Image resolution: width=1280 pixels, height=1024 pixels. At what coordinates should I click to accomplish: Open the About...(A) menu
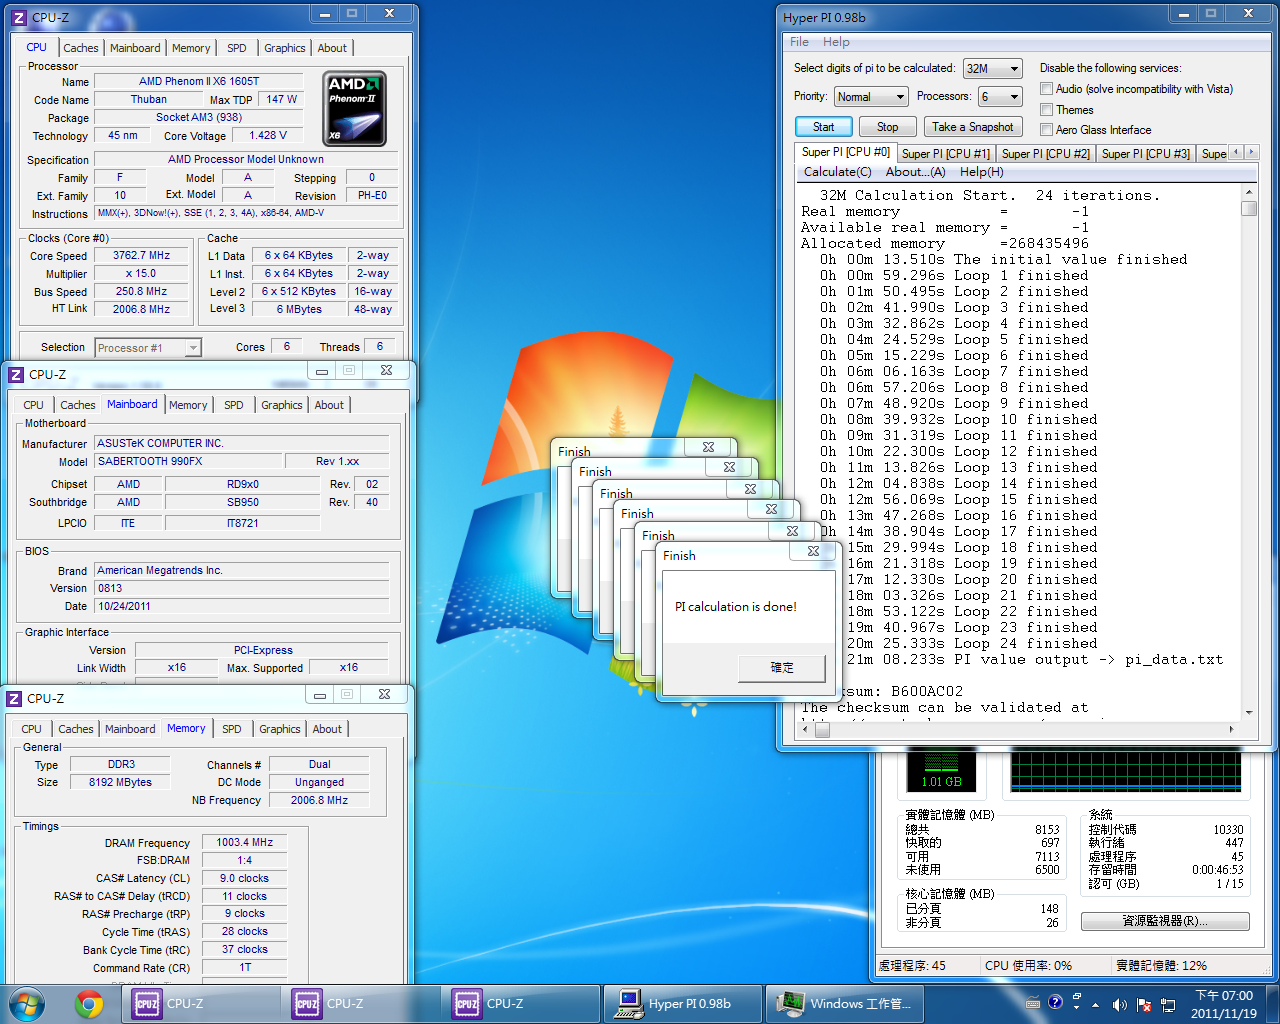click(915, 172)
